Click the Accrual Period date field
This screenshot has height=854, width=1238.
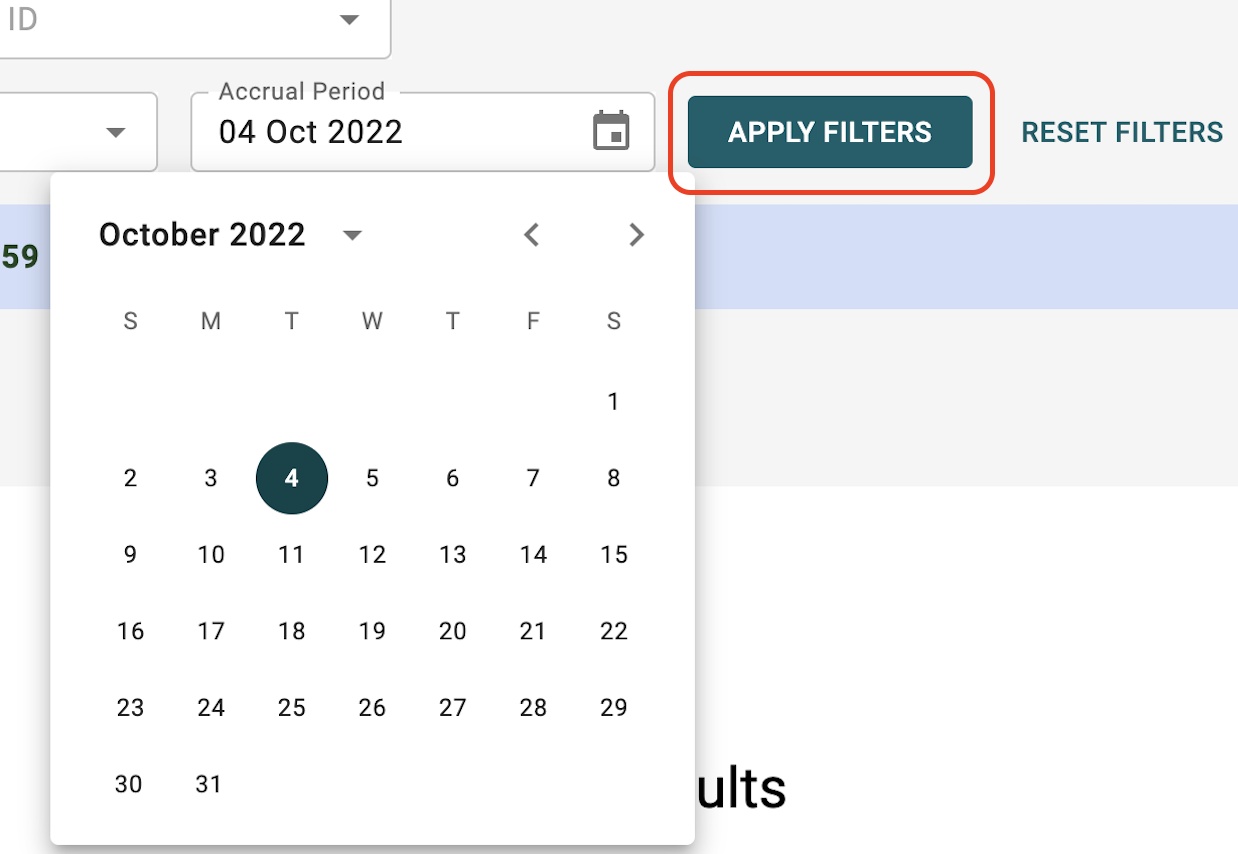tap(423, 132)
